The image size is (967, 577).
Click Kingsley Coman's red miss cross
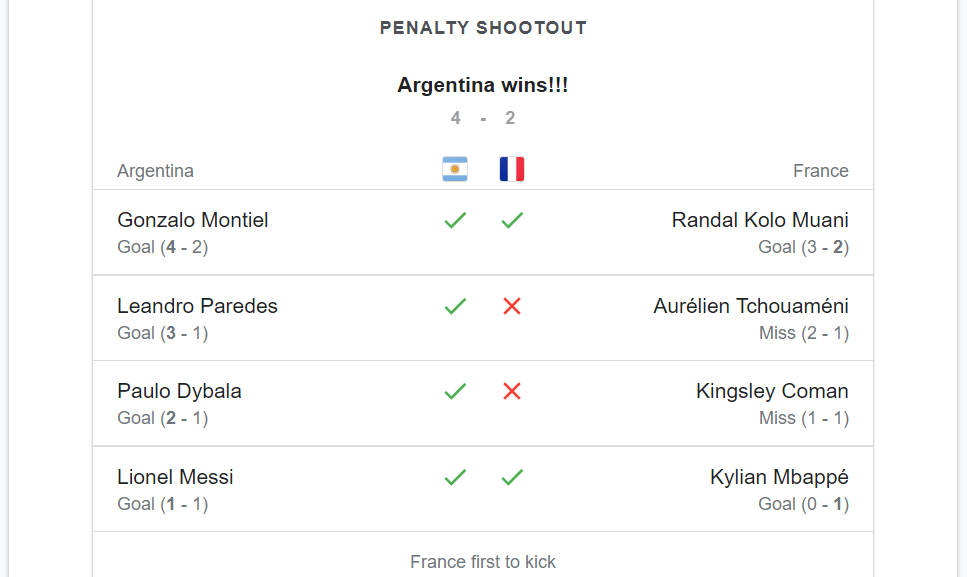512,391
